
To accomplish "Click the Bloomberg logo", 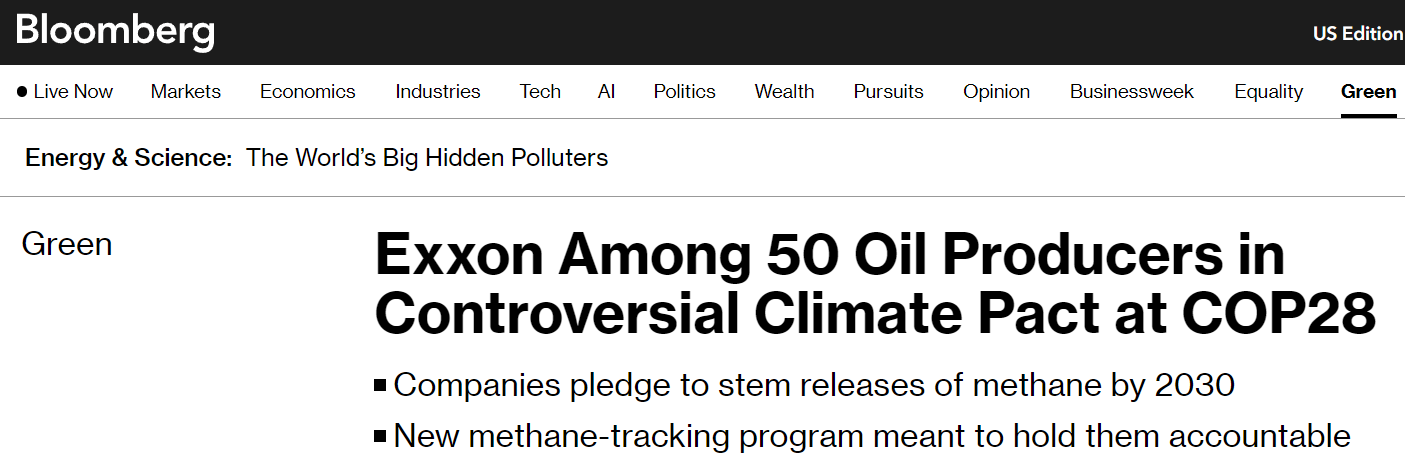I will point(115,32).
